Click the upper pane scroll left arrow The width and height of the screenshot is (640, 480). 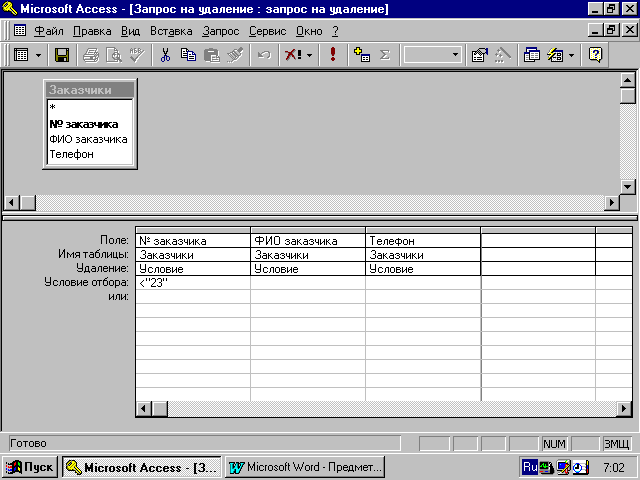[12, 202]
